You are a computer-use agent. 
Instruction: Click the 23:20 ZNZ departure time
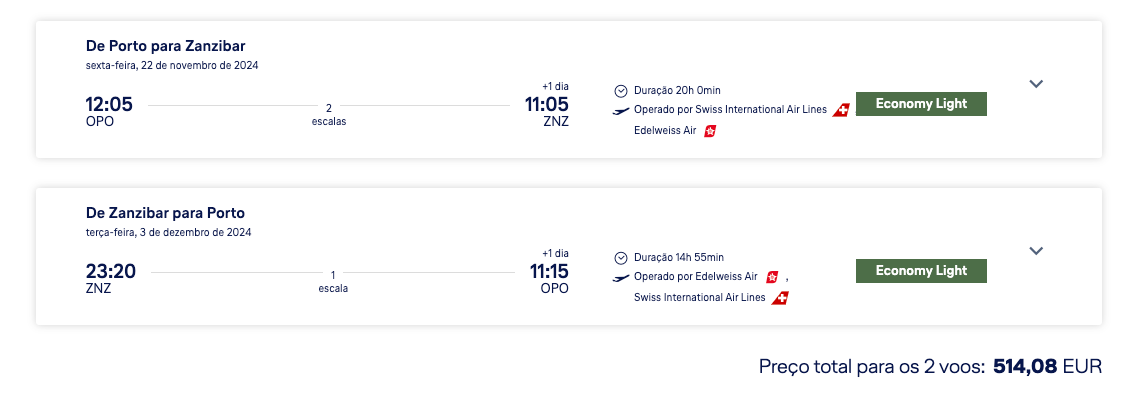111,278
